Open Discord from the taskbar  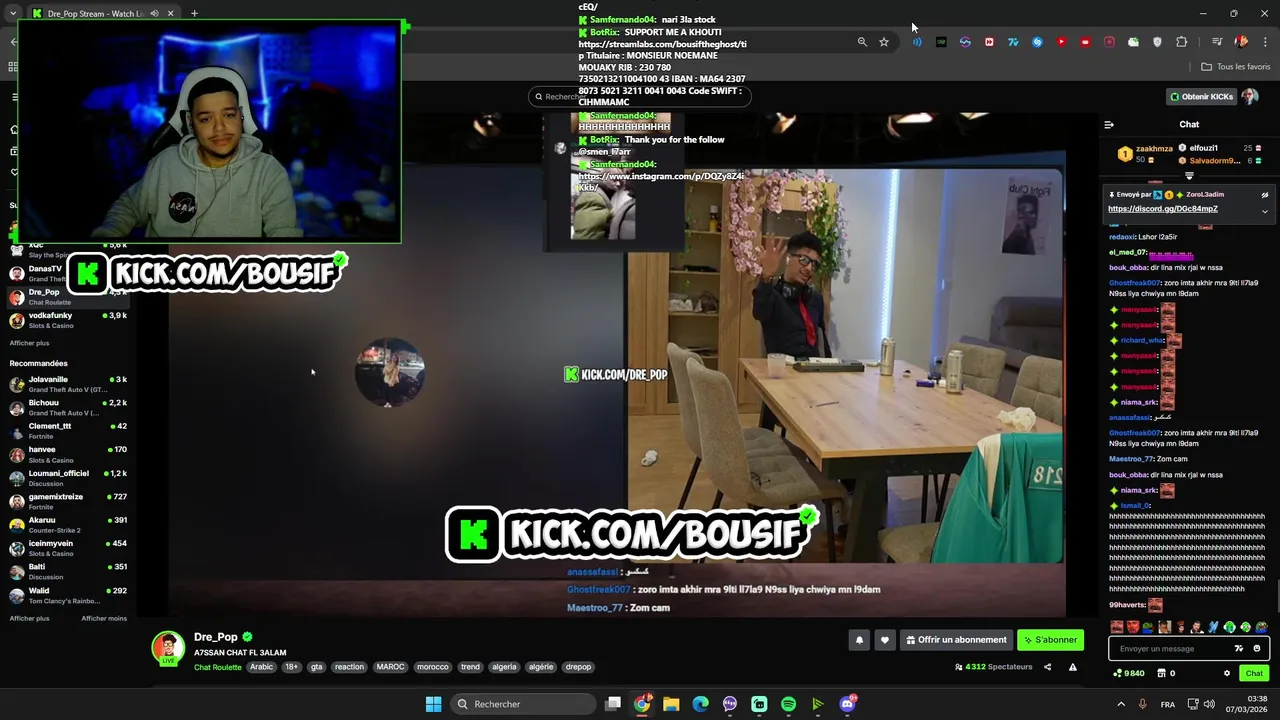847,704
